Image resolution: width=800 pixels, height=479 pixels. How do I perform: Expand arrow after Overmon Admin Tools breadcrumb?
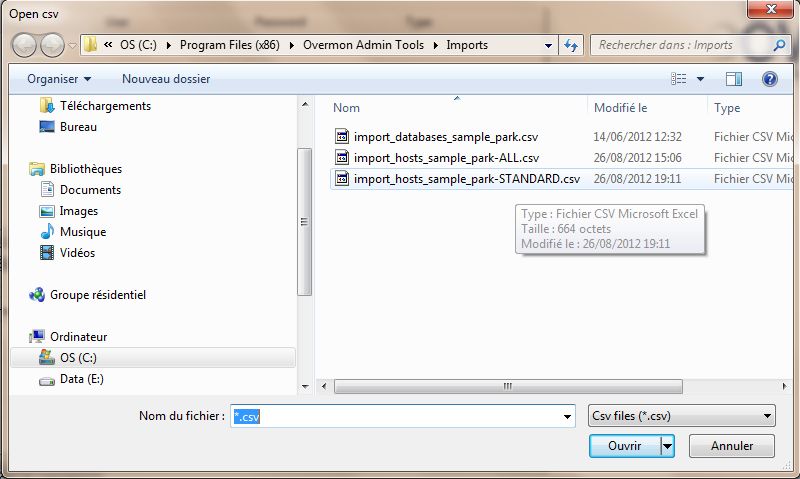[436, 45]
